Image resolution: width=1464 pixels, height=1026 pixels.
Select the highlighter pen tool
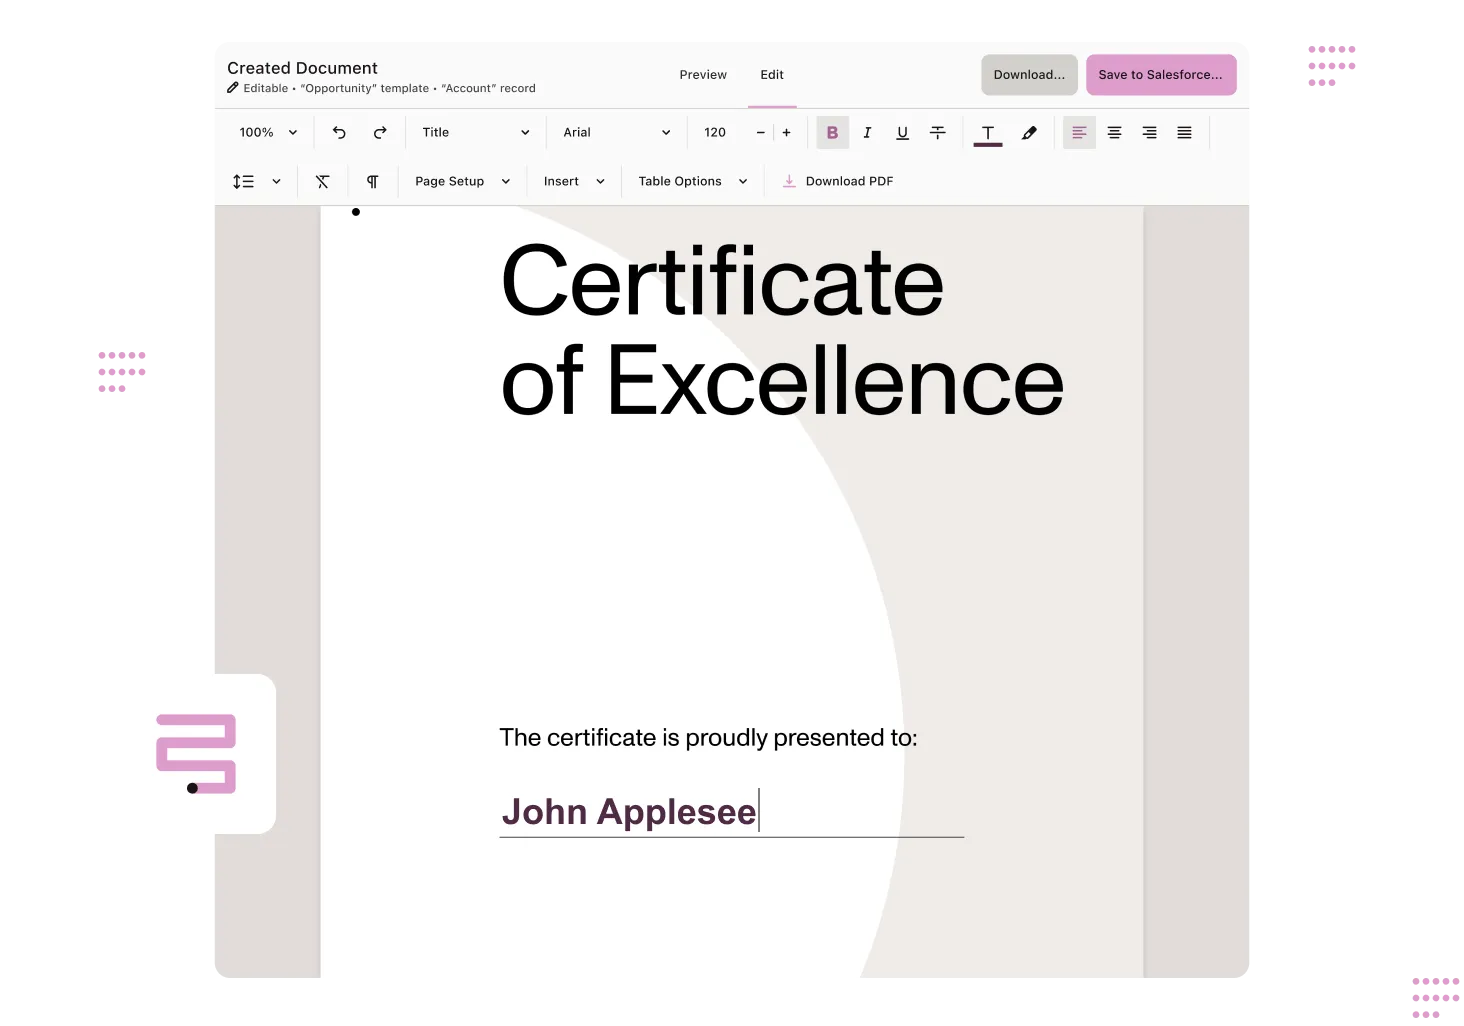(1029, 133)
